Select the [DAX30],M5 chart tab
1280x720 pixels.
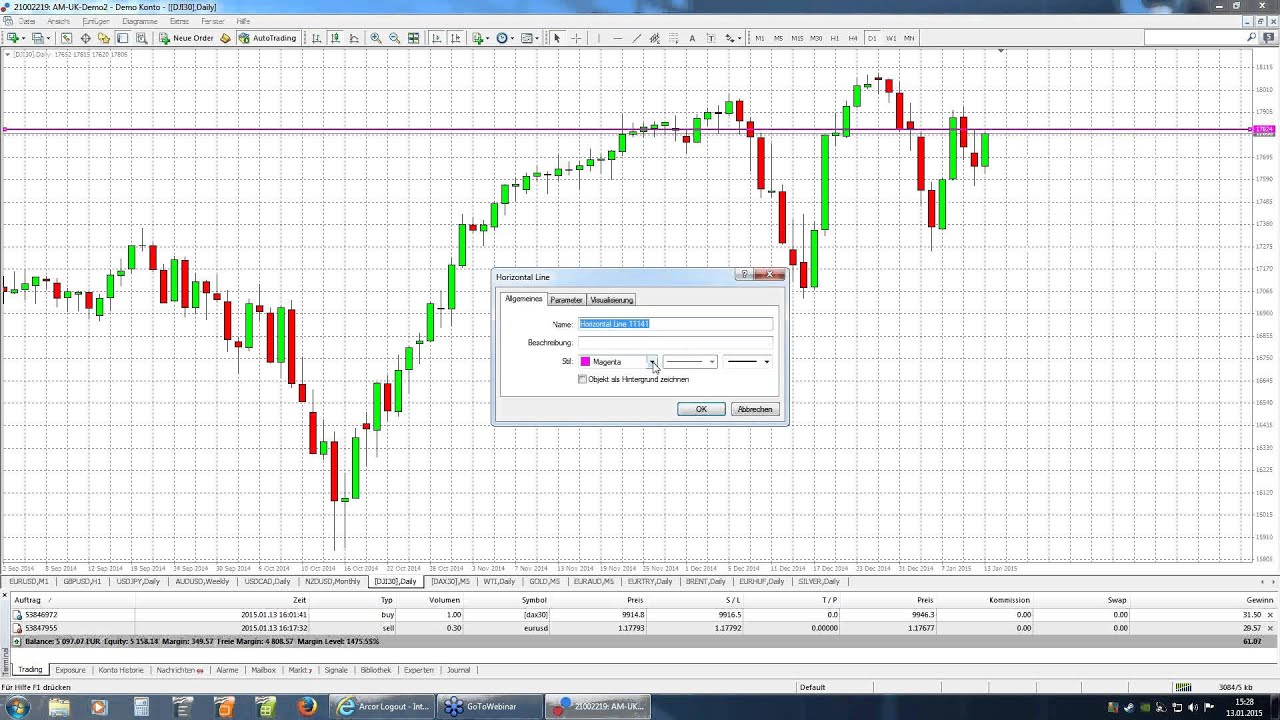coord(450,581)
